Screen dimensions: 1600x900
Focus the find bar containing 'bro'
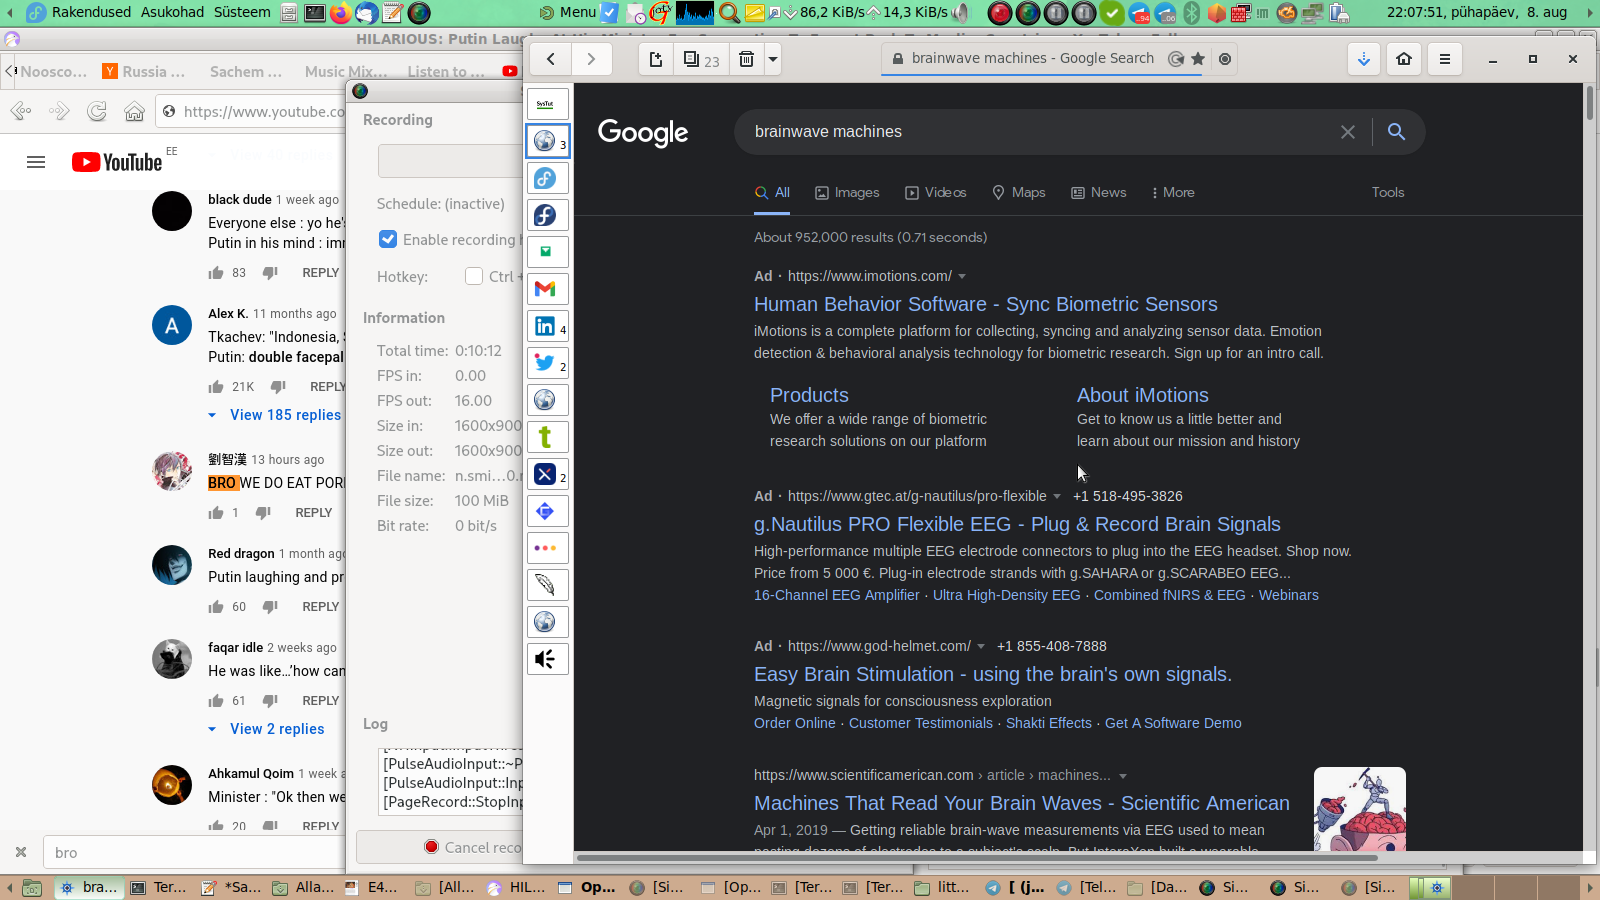pos(193,853)
